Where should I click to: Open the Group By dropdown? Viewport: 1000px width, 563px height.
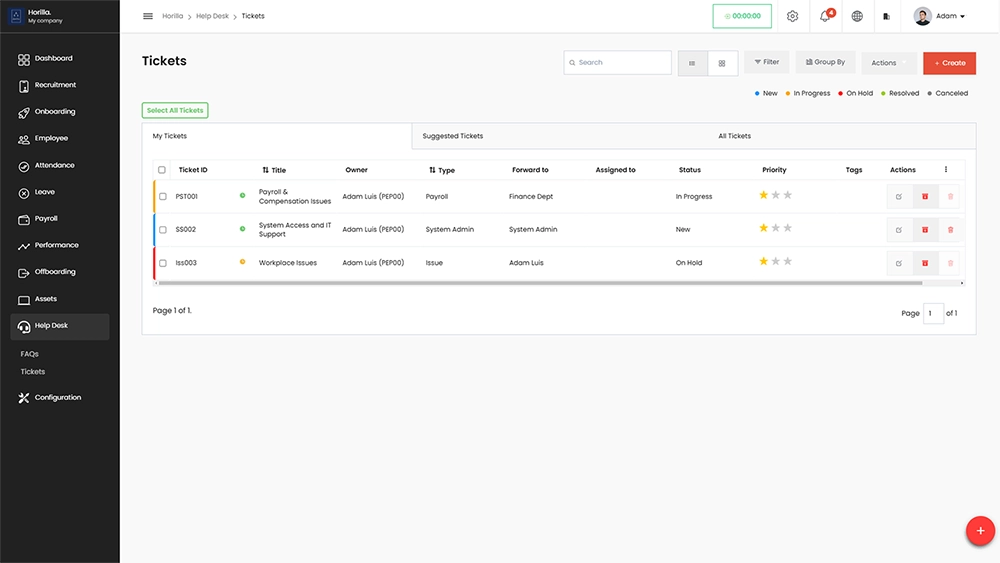[x=825, y=62]
